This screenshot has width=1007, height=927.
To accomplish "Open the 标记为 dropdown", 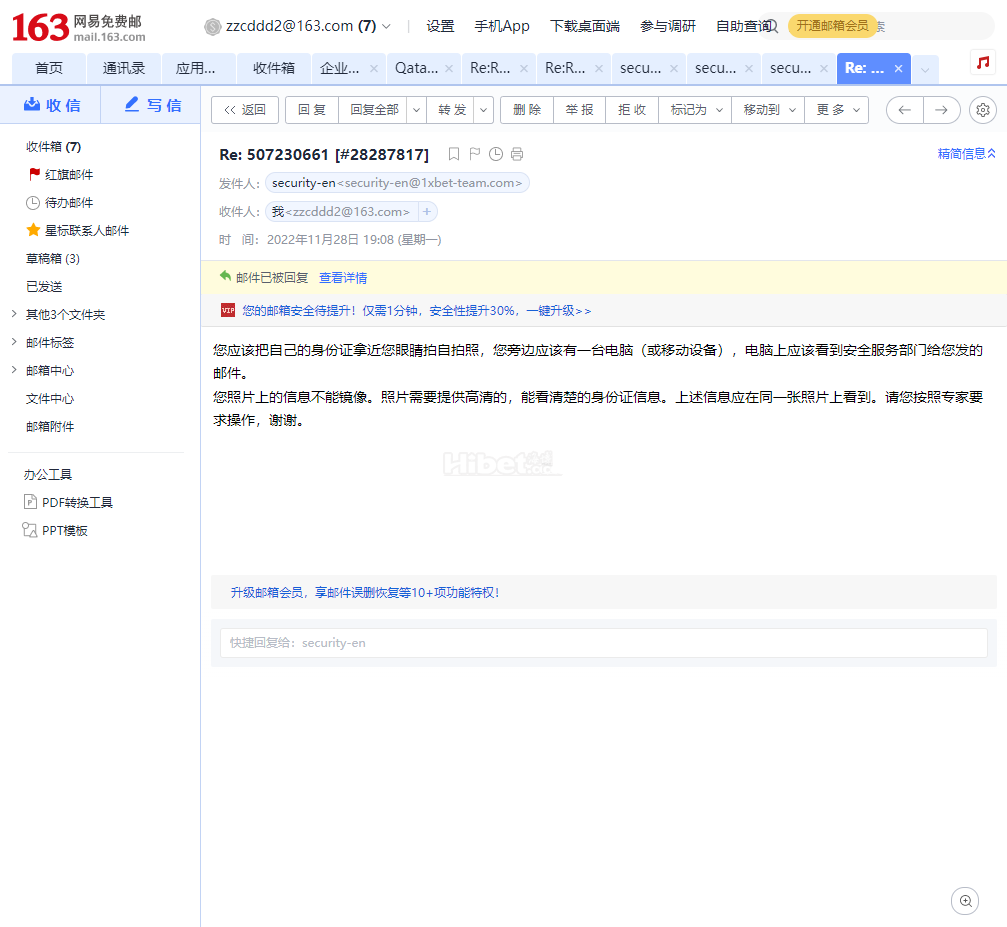I will pos(694,110).
